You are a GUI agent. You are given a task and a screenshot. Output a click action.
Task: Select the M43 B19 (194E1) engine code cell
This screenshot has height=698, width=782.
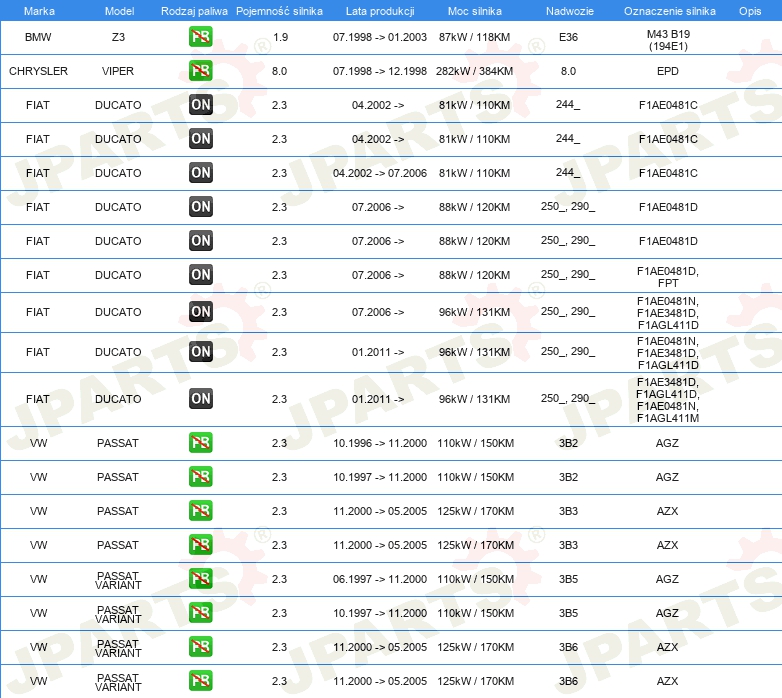pos(668,40)
